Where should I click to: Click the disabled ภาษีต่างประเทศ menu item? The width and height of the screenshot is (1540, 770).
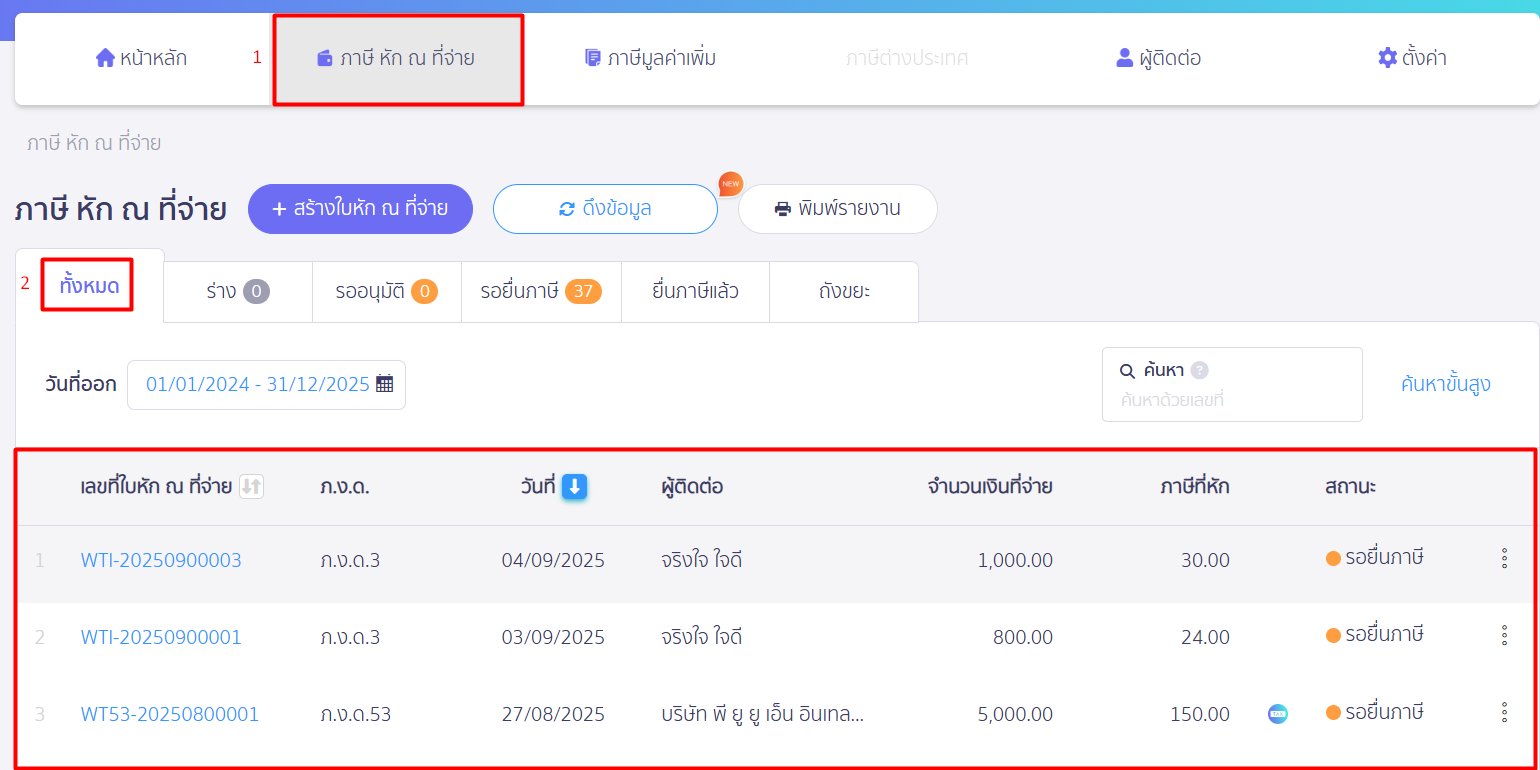coord(907,58)
